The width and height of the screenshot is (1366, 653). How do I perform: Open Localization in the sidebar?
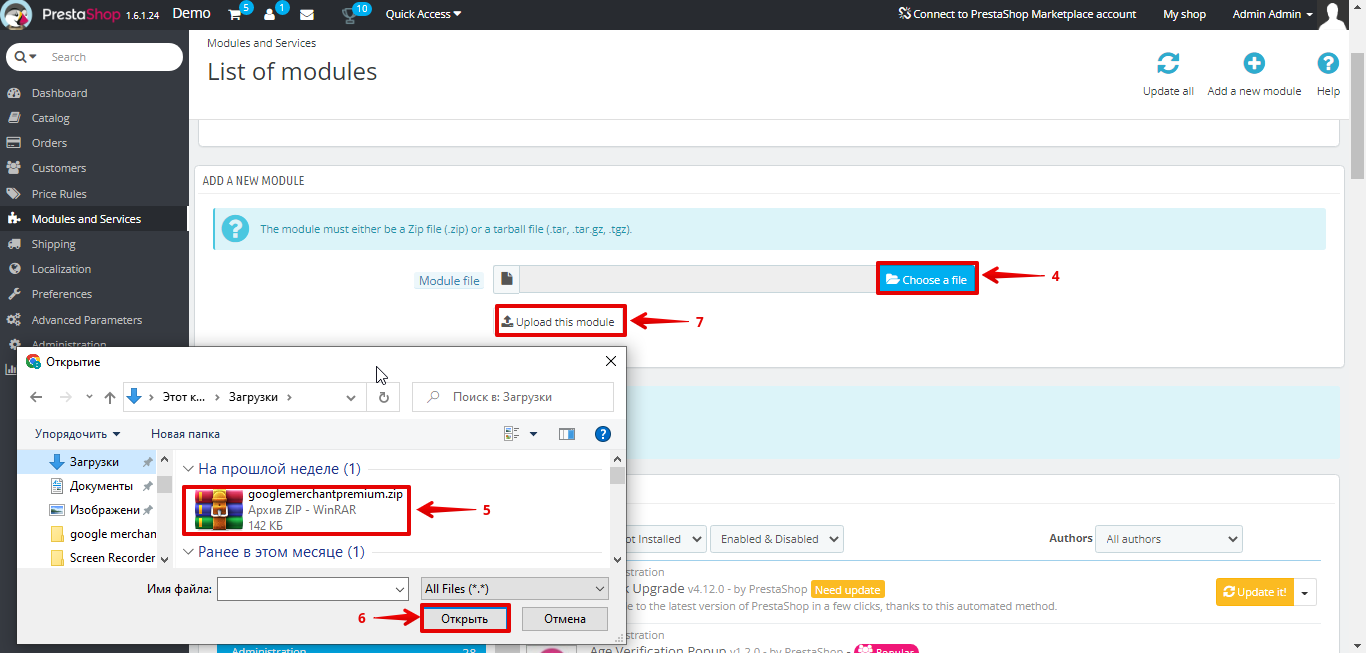61,269
